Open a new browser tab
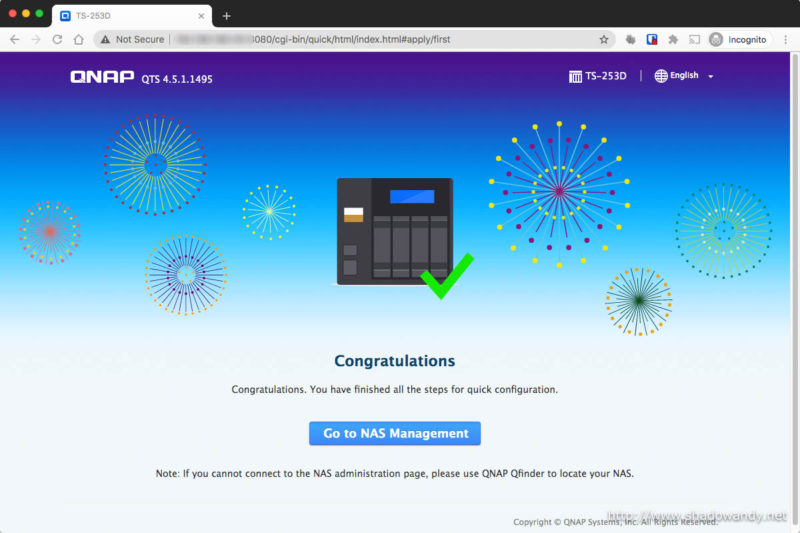The height and width of the screenshot is (533, 800). [227, 16]
